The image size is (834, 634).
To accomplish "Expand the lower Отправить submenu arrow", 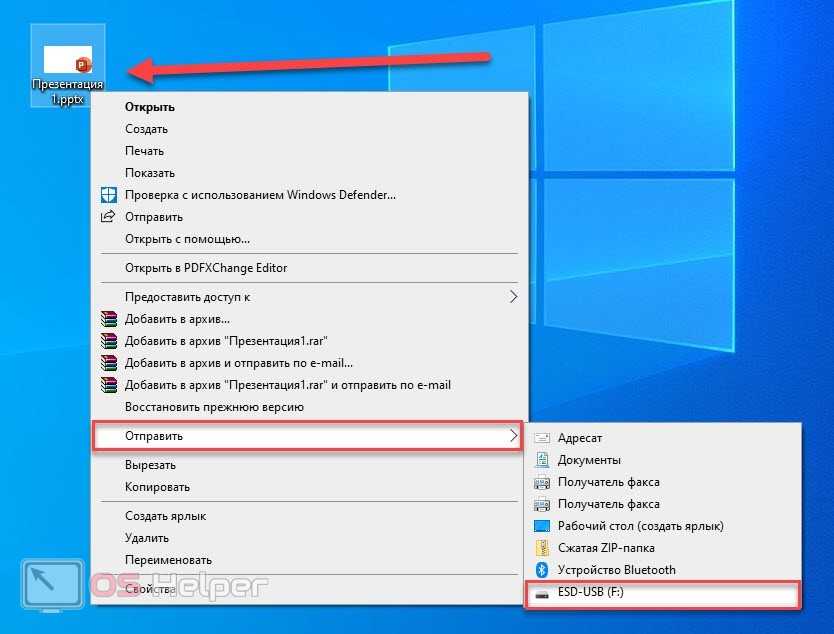I will [513, 436].
